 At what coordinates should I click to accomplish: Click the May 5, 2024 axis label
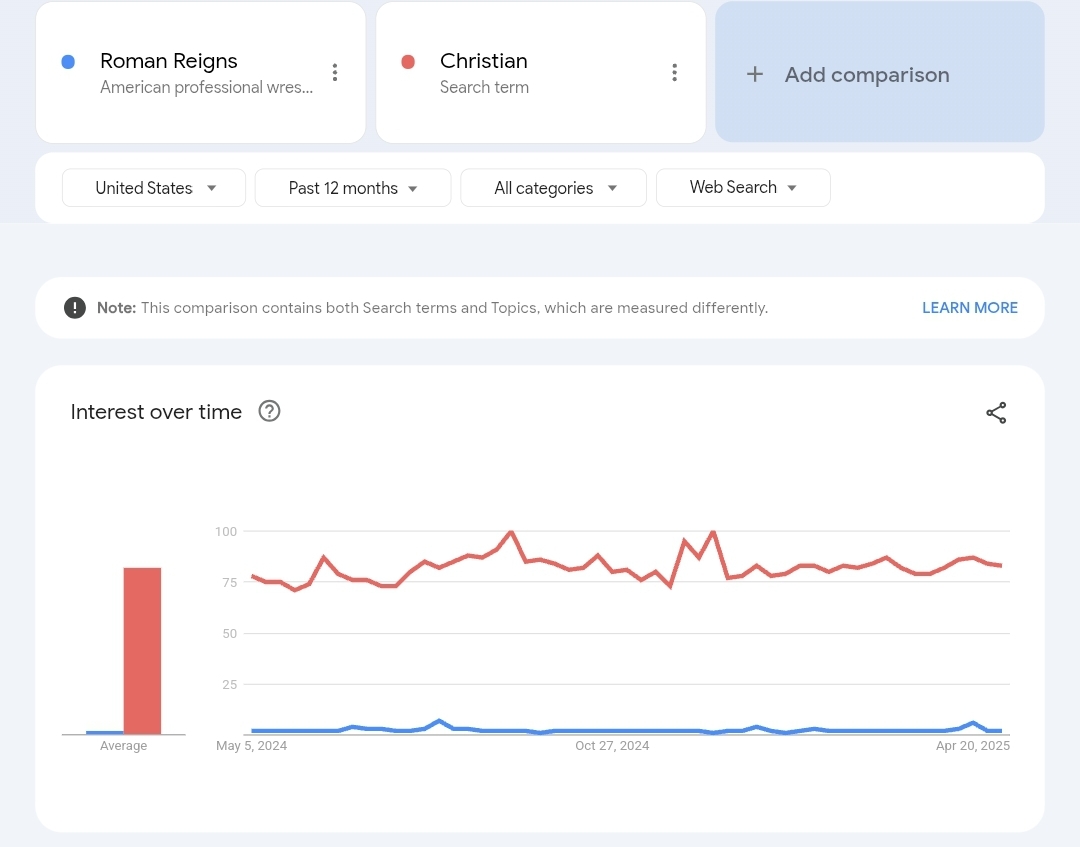pos(252,746)
